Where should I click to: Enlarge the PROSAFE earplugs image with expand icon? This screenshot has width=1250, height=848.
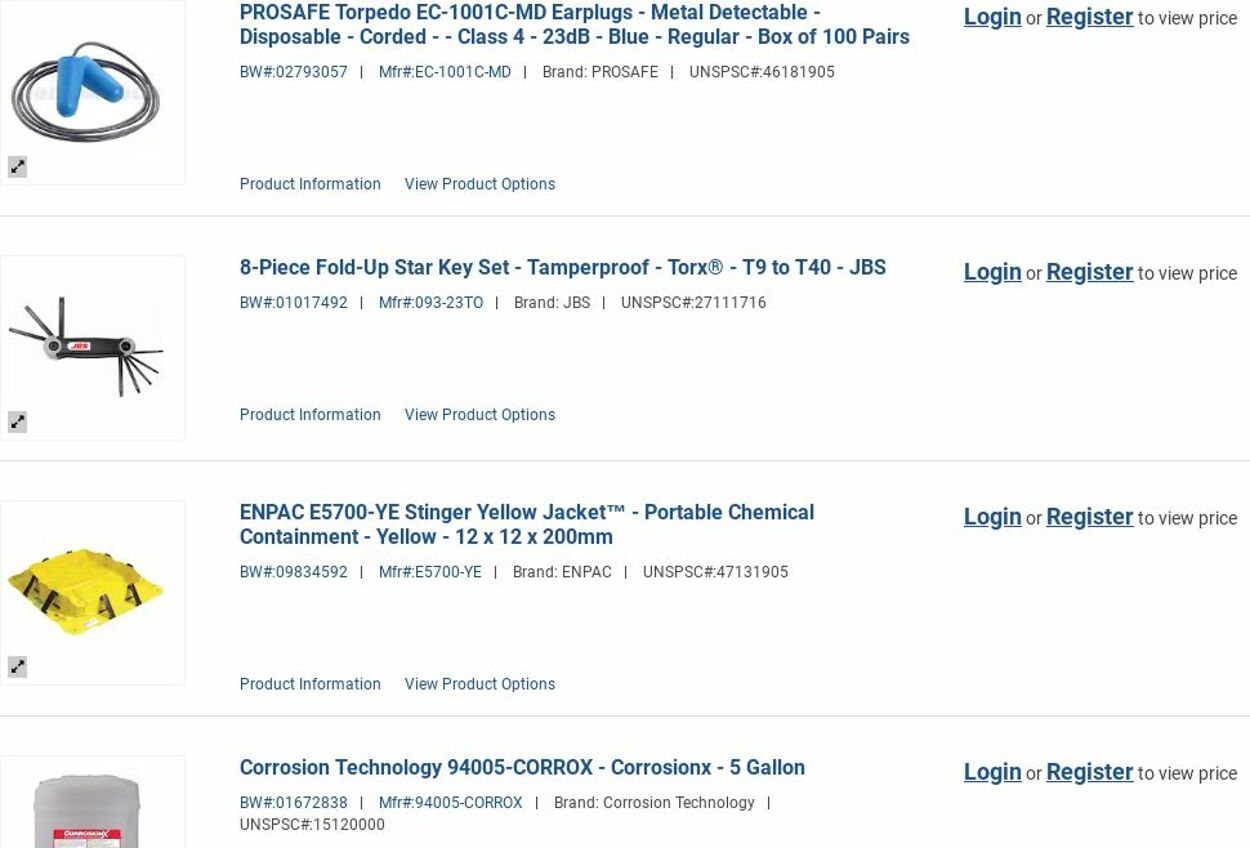[18, 167]
